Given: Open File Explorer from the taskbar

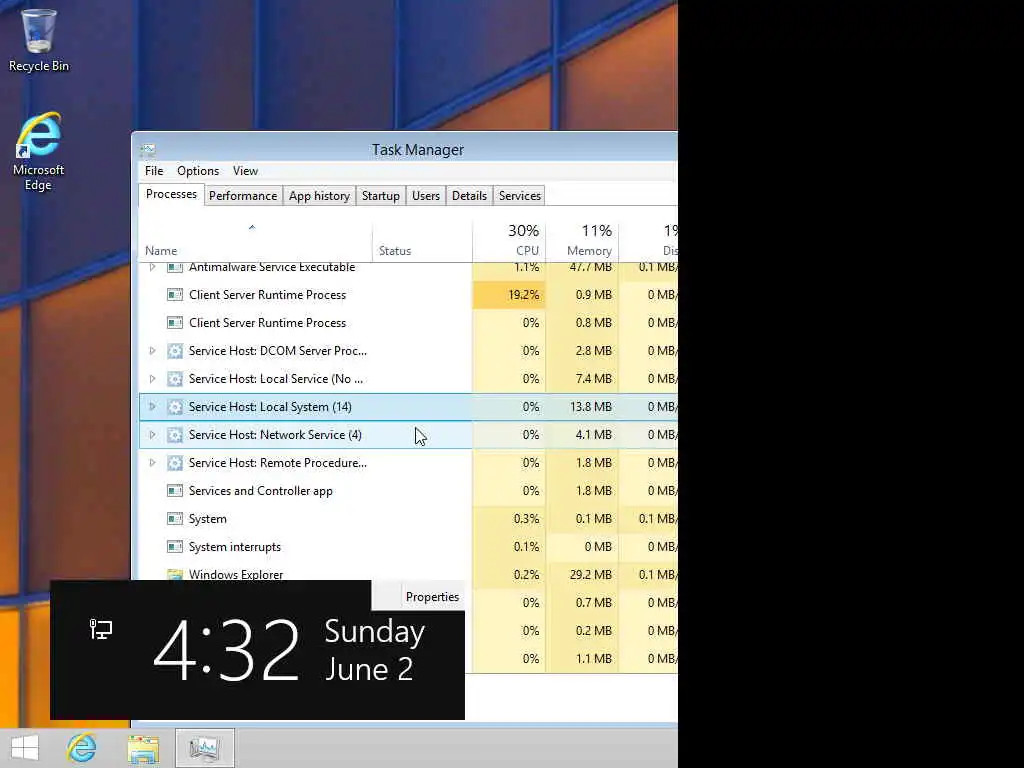Looking at the screenshot, I should pyautogui.click(x=143, y=748).
